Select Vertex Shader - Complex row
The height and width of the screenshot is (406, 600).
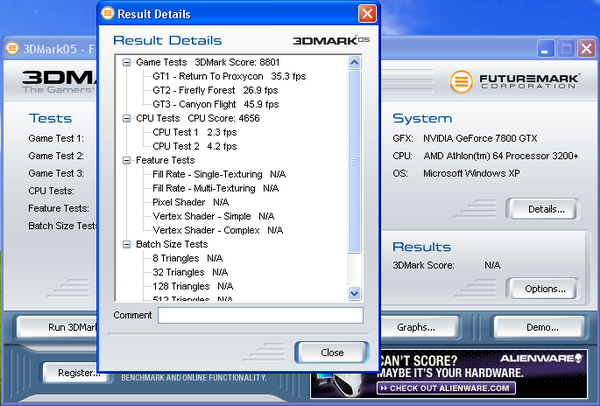point(218,230)
